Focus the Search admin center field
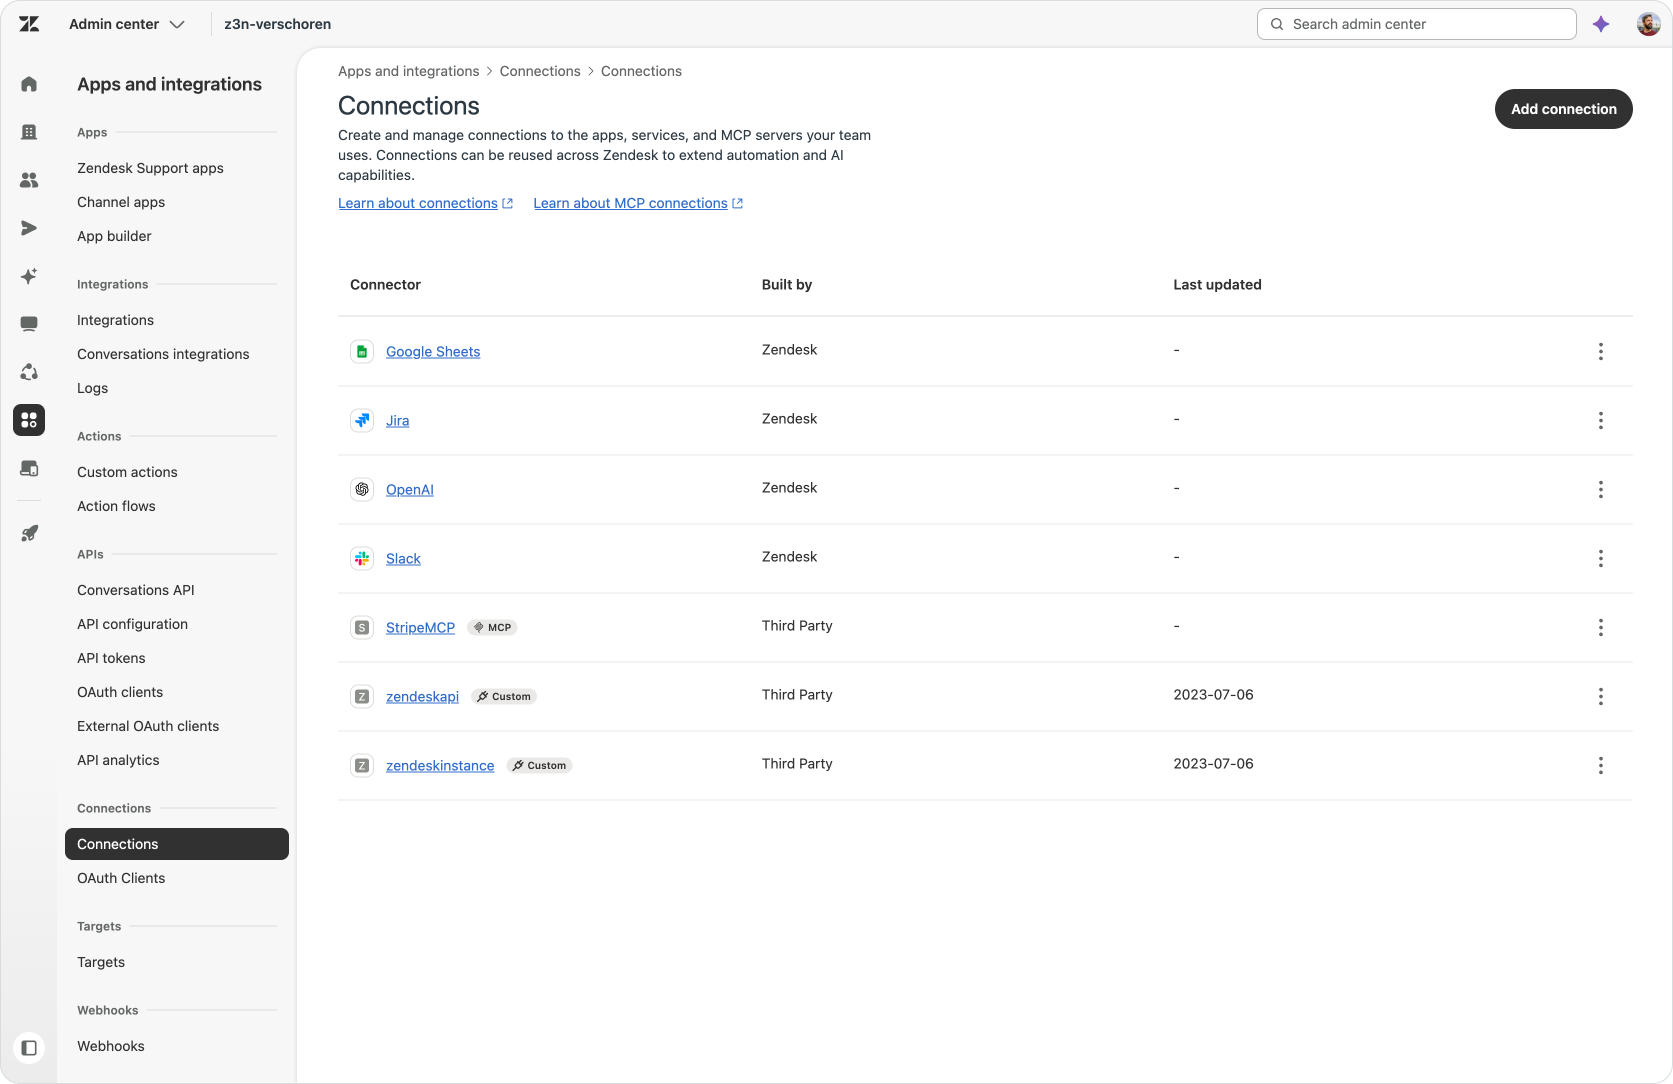This screenshot has height=1084, width=1673. [x=1416, y=24]
